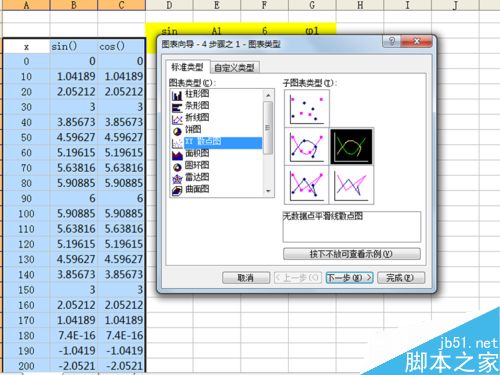This screenshot has width=500, height=375.
Task: Select column J header
Action: (x=455, y=5)
